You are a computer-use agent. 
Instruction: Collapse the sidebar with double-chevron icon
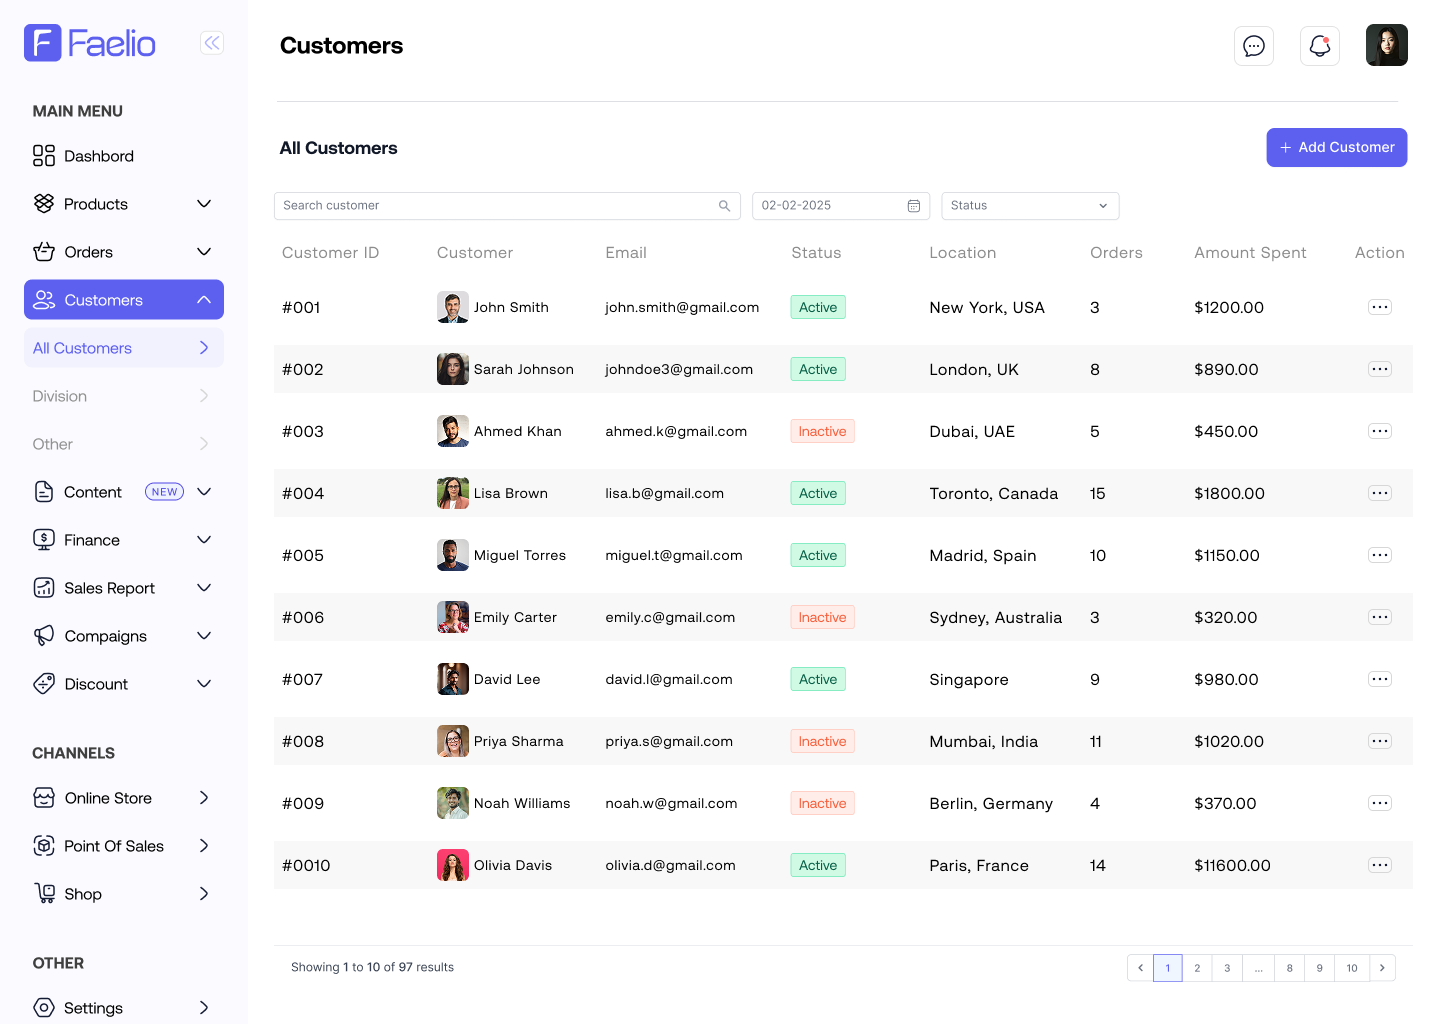pyautogui.click(x=212, y=43)
